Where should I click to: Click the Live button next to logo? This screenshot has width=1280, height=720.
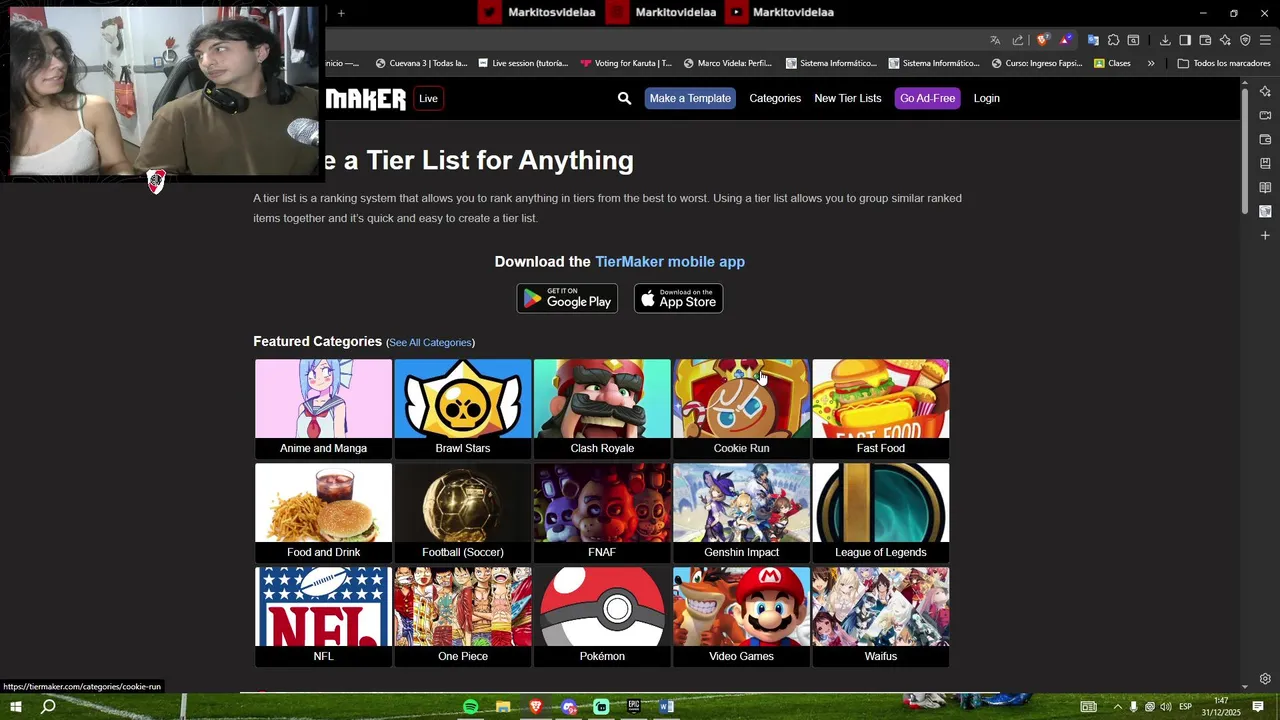(x=428, y=98)
